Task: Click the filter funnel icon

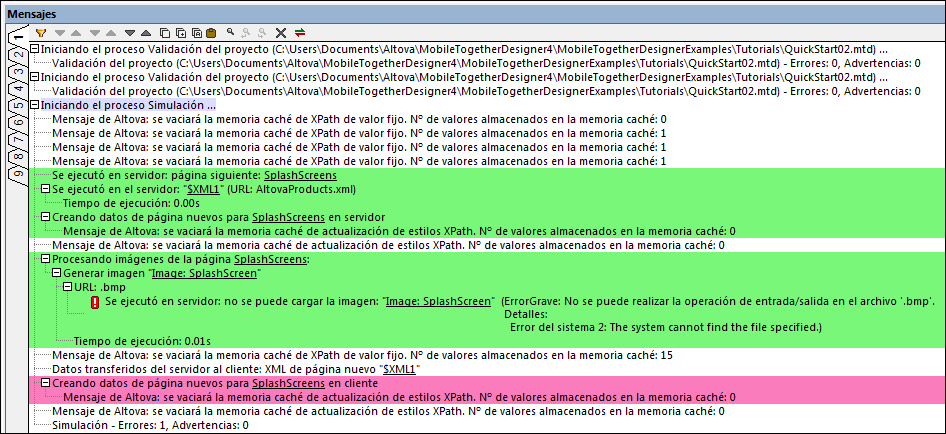Action: (41, 33)
